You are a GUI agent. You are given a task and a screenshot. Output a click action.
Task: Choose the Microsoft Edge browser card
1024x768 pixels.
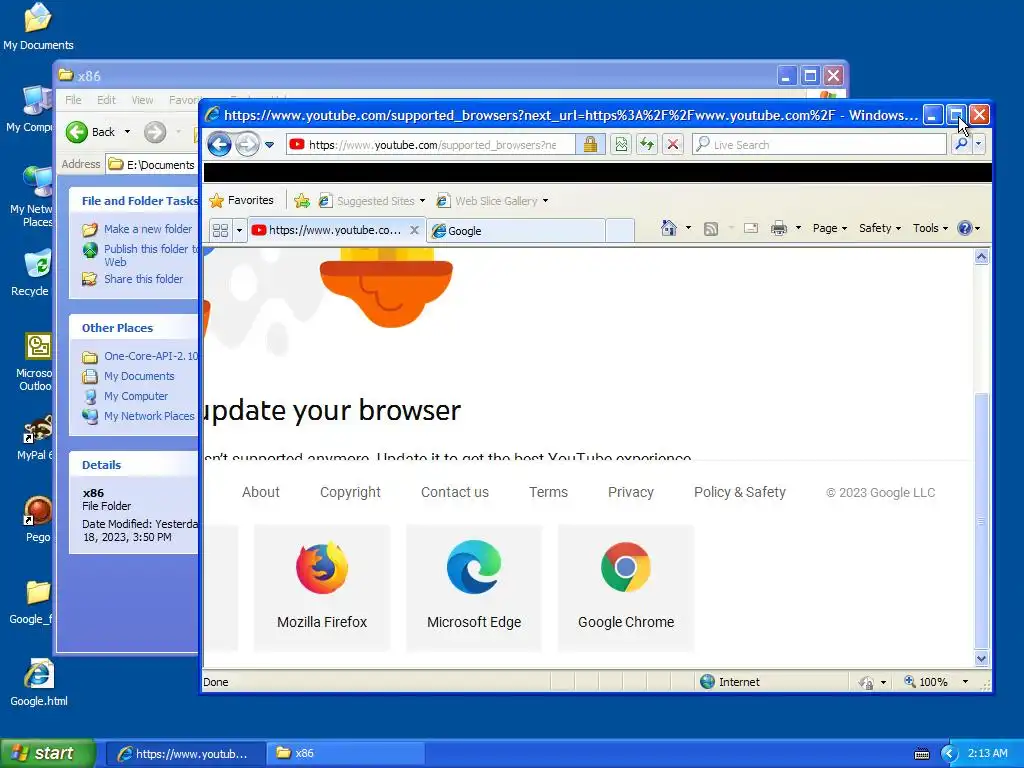(474, 588)
